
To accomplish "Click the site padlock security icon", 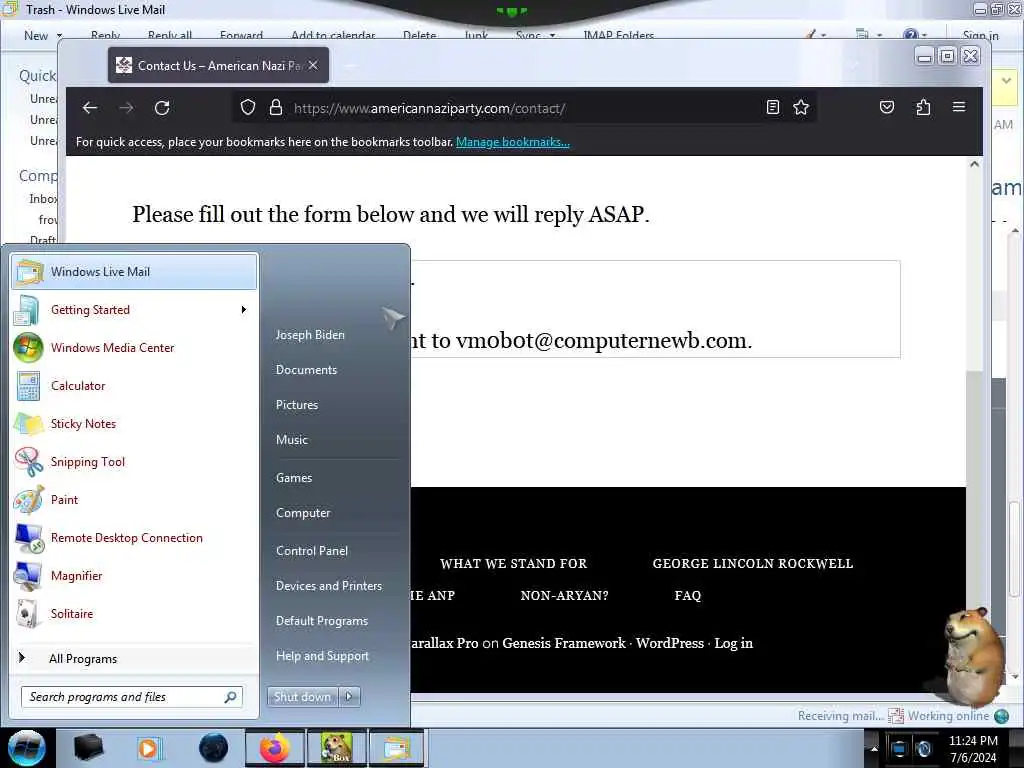I will pyautogui.click(x=276, y=107).
